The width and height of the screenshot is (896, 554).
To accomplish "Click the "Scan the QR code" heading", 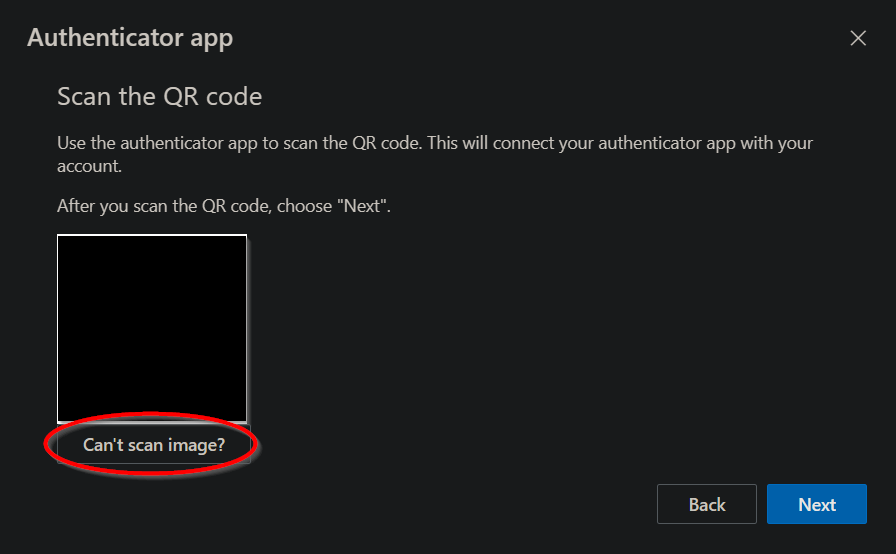I will tap(159, 97).
